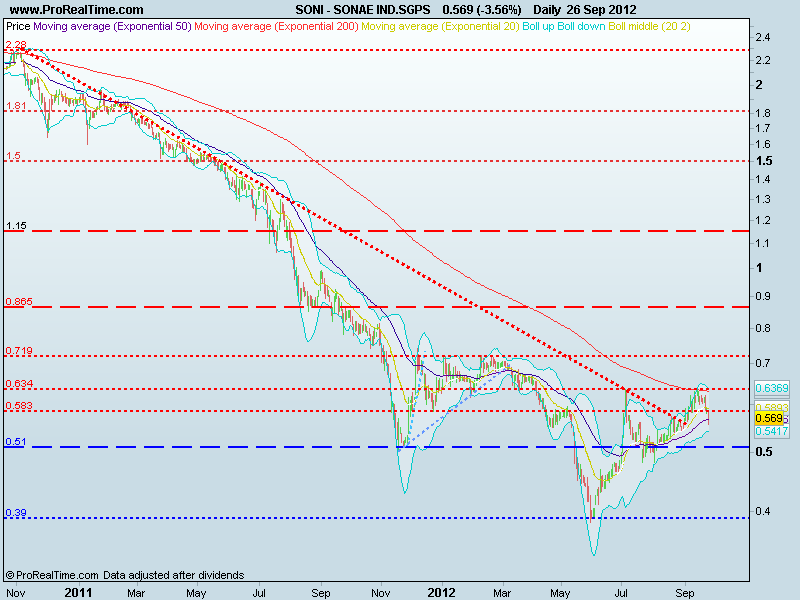This screenshot has height=600, width=800.
Task: Click the Jul label following May 2011
Action: pos(259,593)
